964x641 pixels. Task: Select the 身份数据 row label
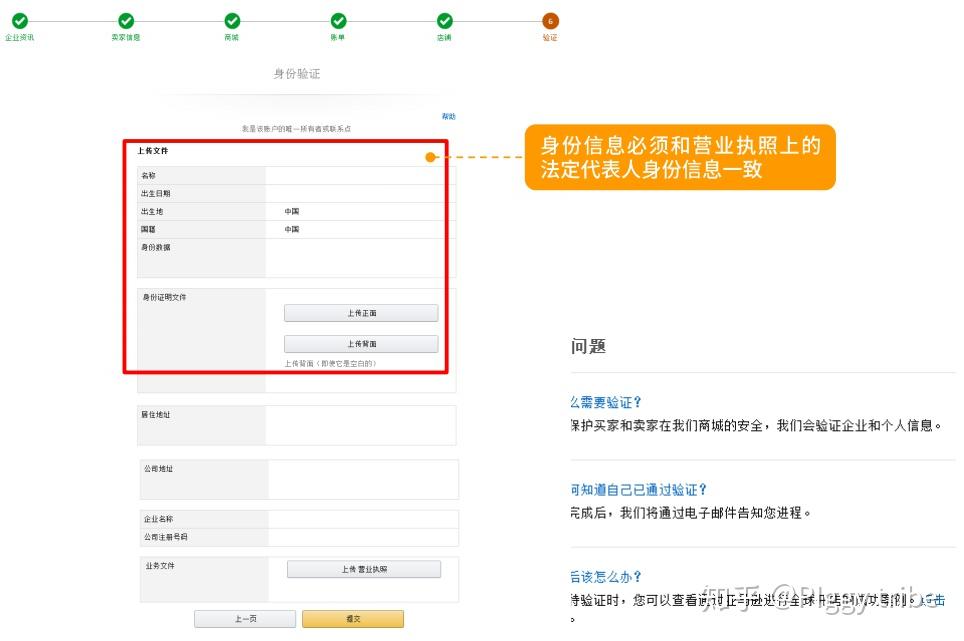[x=156, y=247]
